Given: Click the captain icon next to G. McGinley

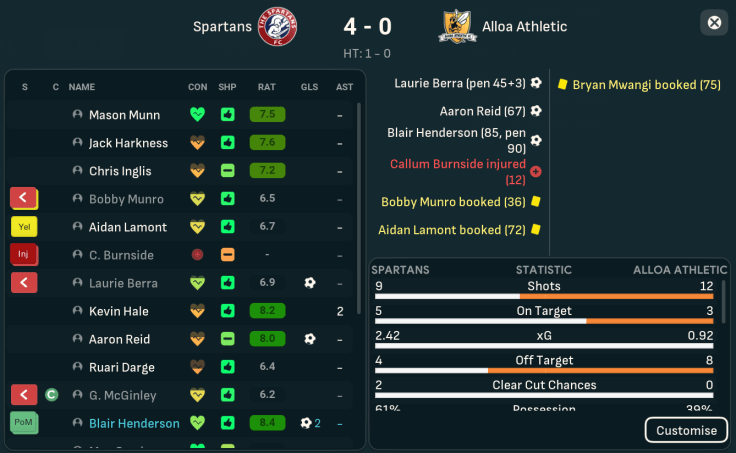Looking at the screenshot, I should tap(52, 395).
